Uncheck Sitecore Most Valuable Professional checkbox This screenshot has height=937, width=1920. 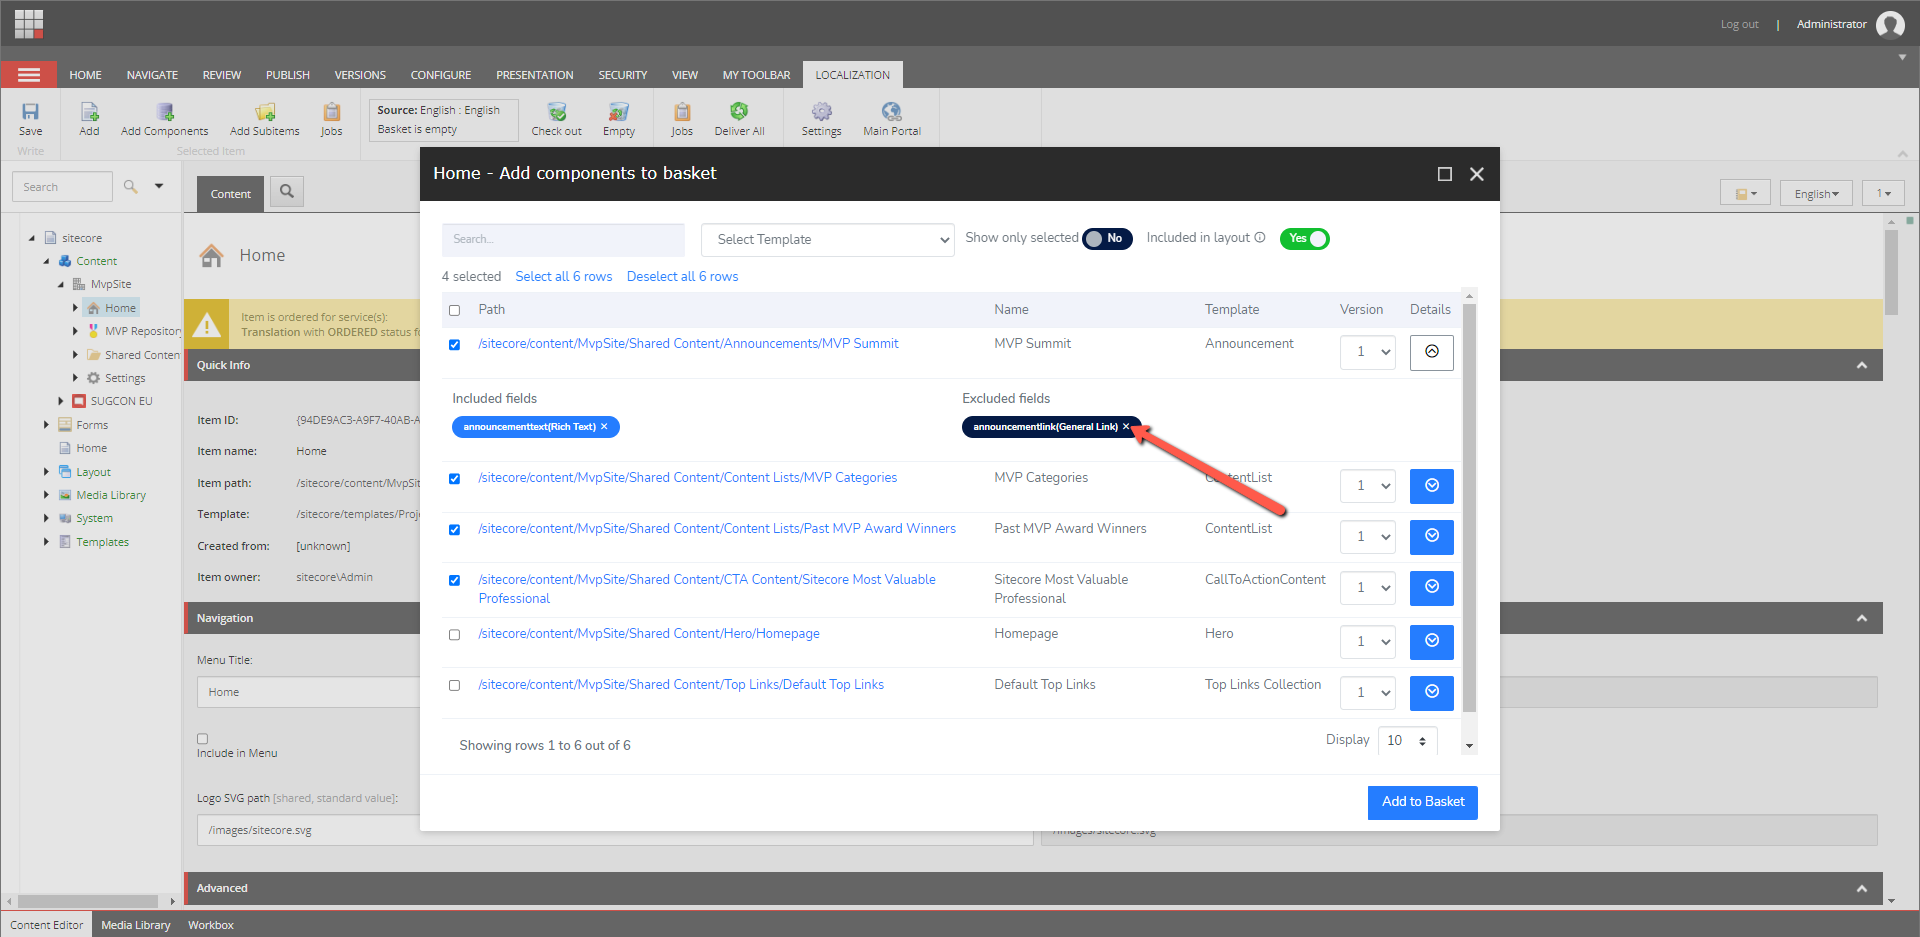(455, 580)
